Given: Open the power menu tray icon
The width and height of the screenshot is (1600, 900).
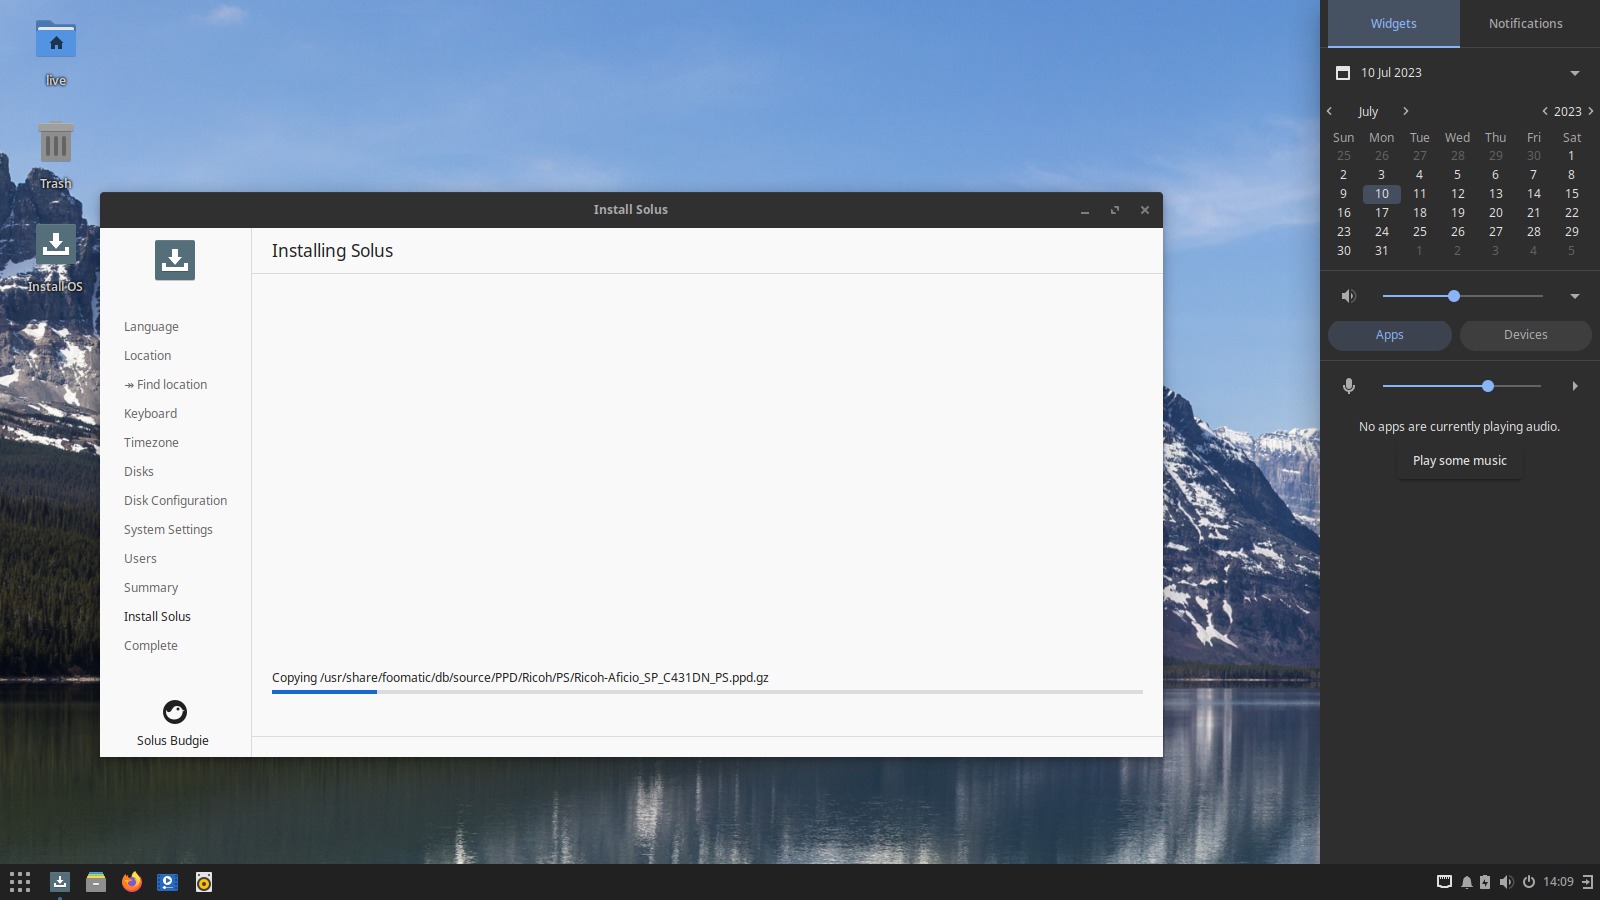Looking at the screenshot, I should 1529,882.
